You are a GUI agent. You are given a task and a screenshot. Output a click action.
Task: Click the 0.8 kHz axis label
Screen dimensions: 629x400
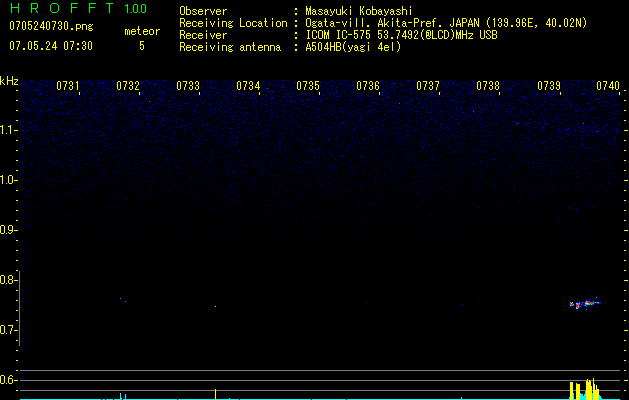[8, 280]
